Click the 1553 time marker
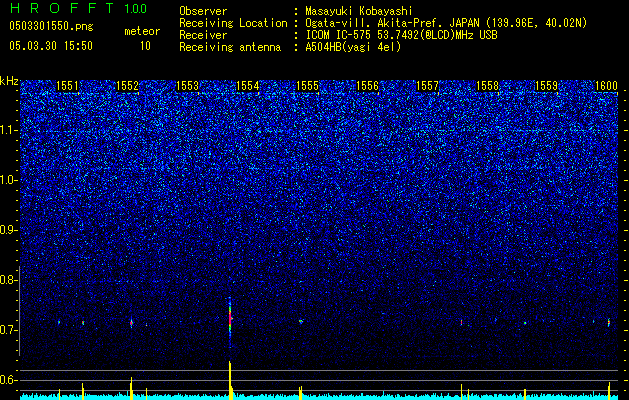 point(187,86)
